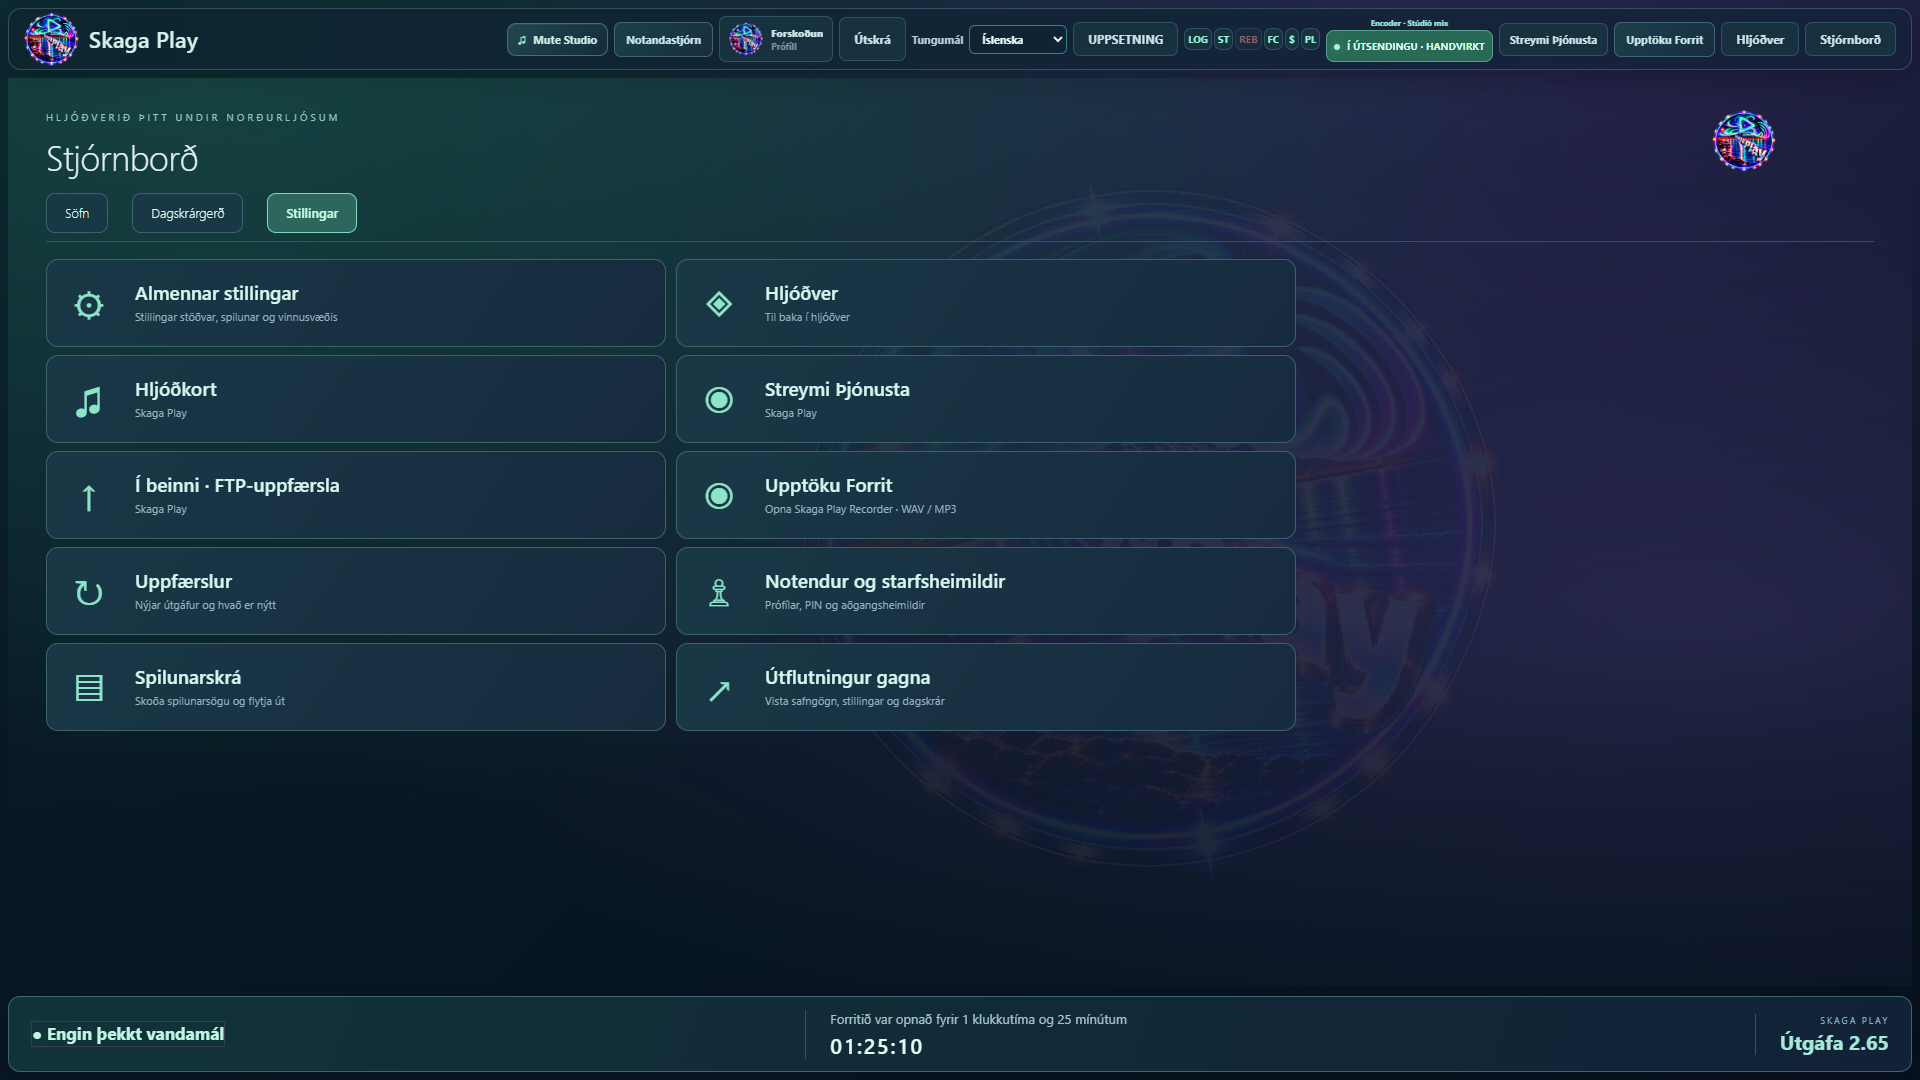Open Upptöku Forrit from the top bar
Image resolution: width=1920 pixels, height=1080 pixels.
pyautogui.click(x=1664, y=40)
